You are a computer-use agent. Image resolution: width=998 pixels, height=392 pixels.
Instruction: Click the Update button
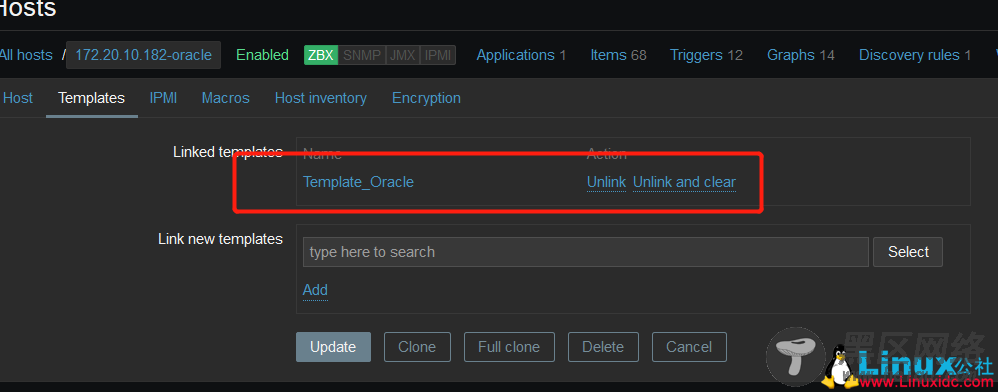pos(333,347)
